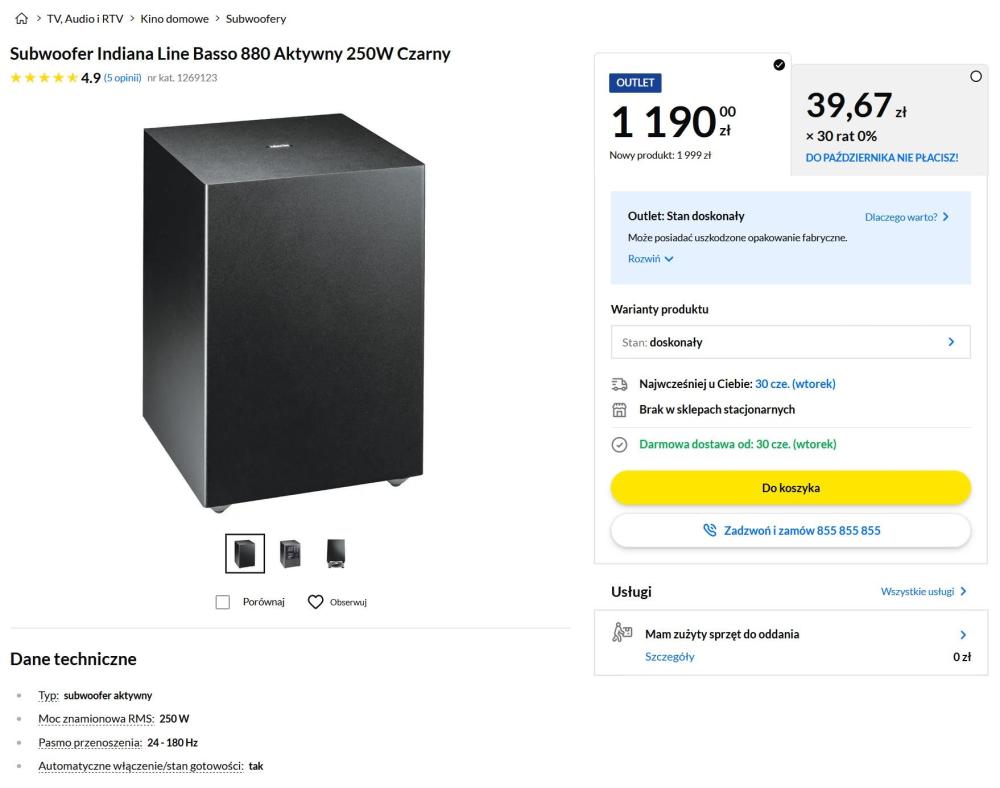Expand the Rozwiń outlet details

(x=651, y=259)
